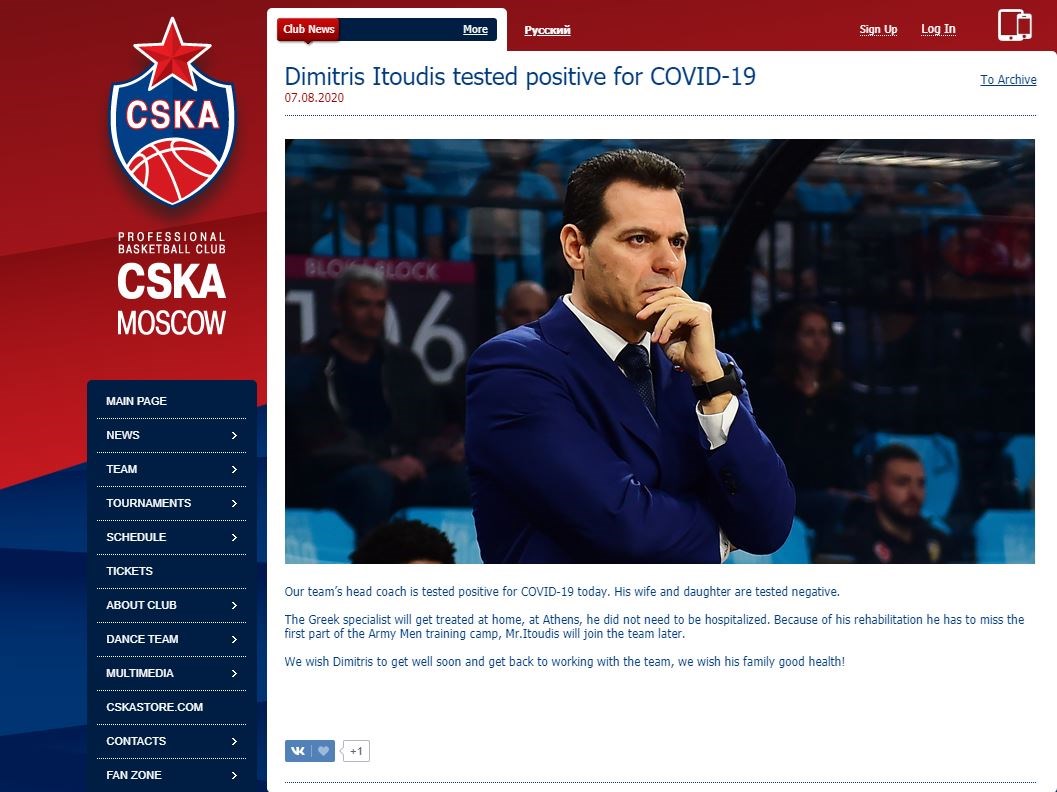The width and height of the screenshot is (1057, 792).
Task: Expand the TOURNAMENTS submenu arrow
Action: tap(235, 504)
